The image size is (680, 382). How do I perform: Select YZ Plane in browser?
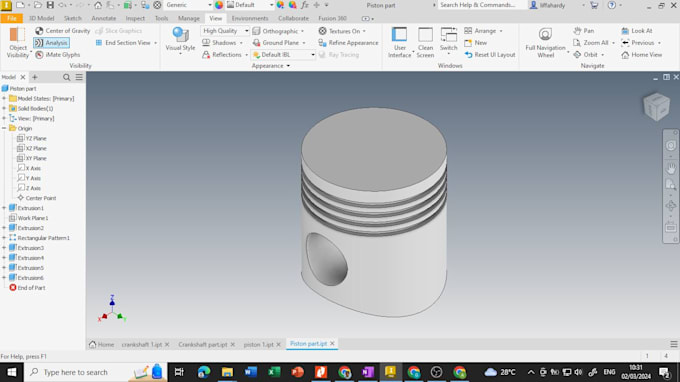31,138
